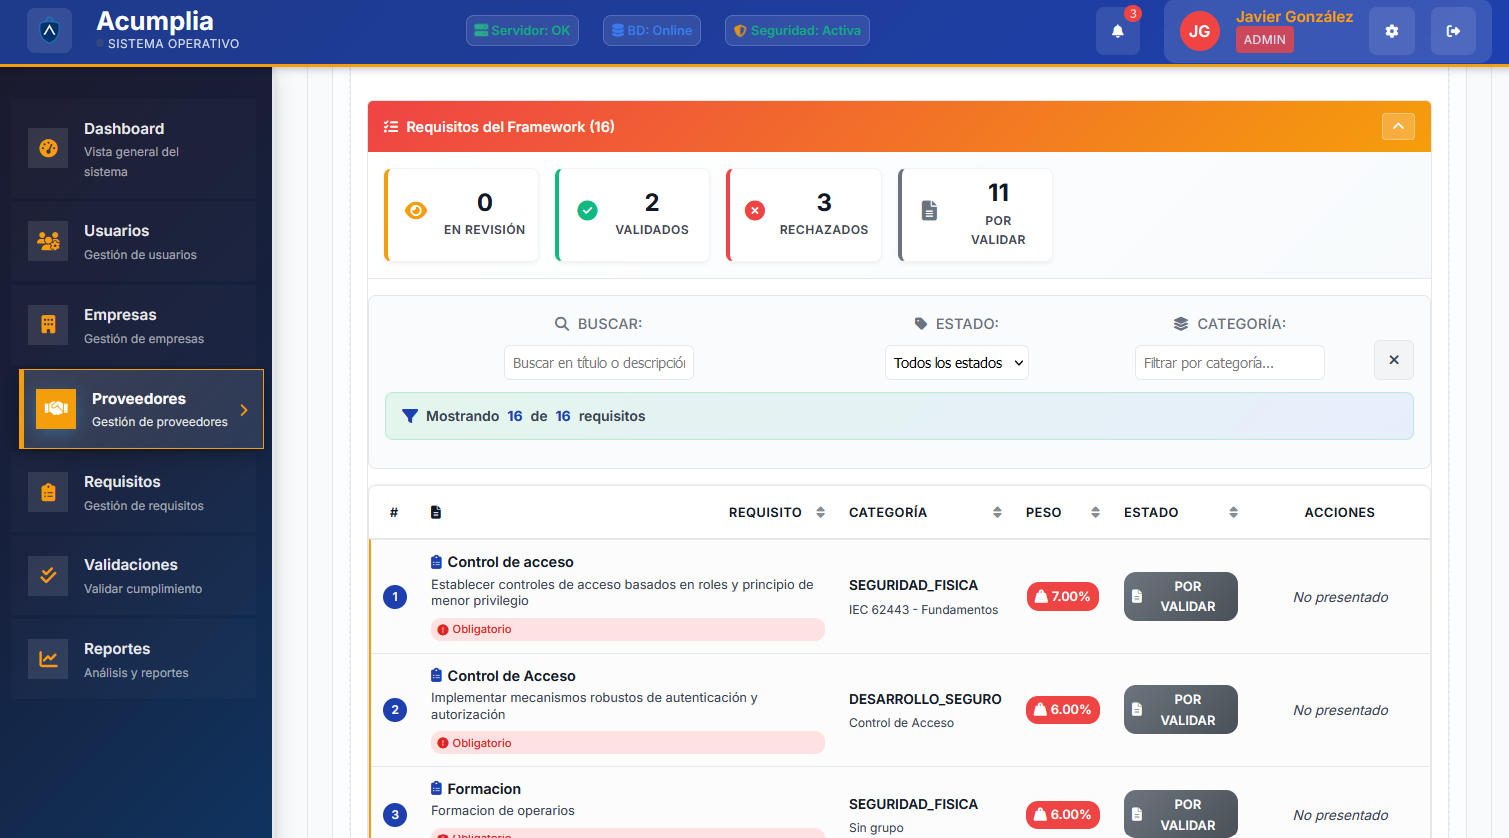The image size is (1509, 838).
Task: Open the Reportes chart icon
Action: point(48,658)
